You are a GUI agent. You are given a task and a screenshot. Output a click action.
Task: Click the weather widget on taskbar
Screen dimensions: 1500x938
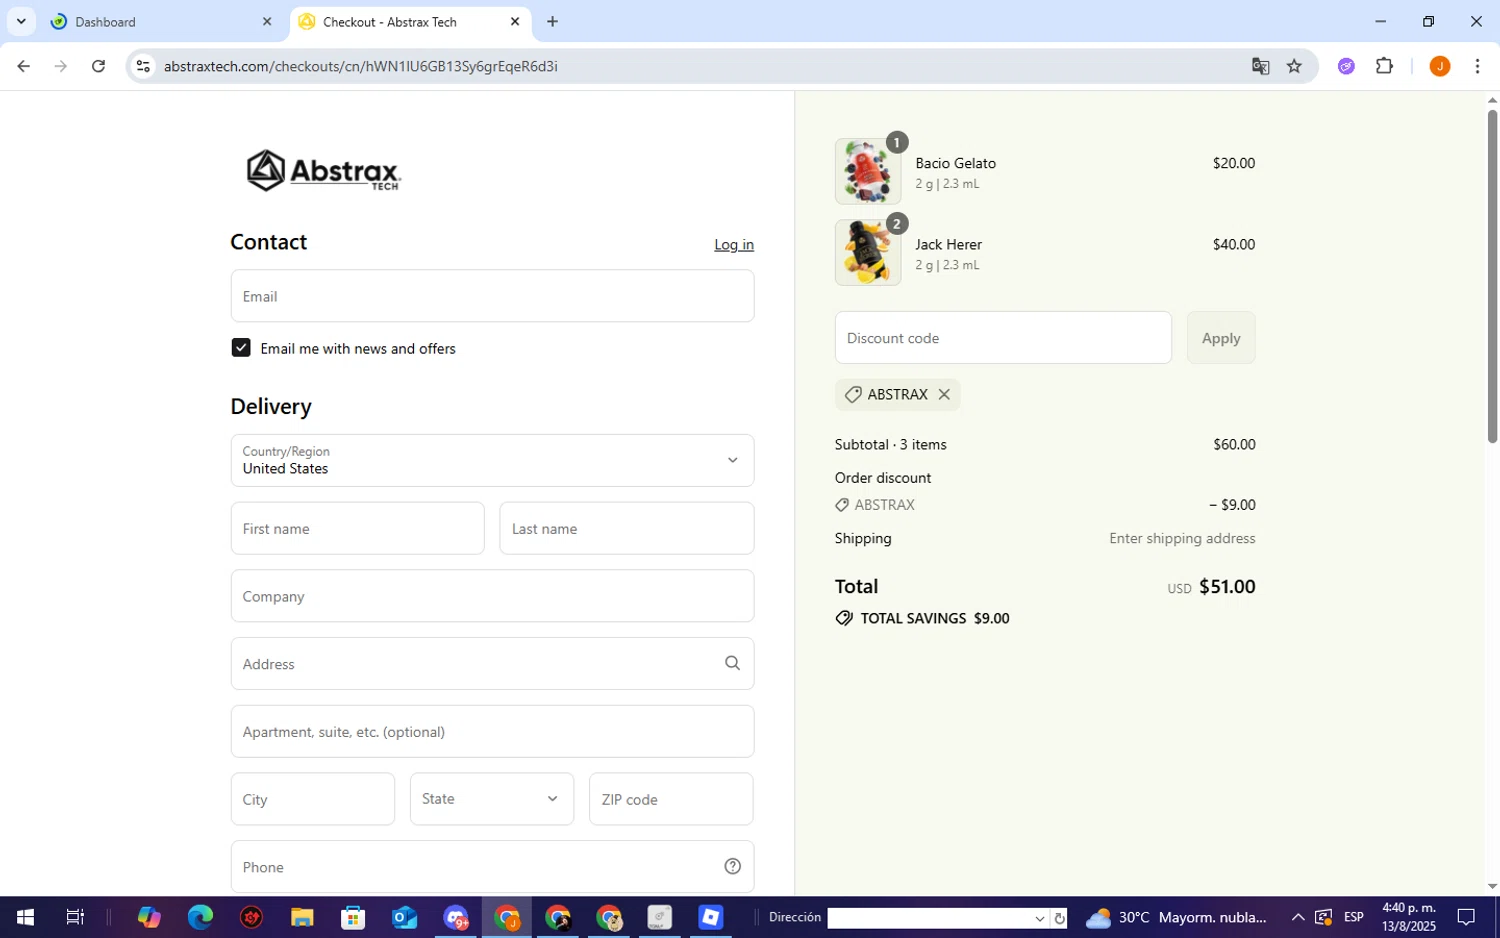point(1176,917)
